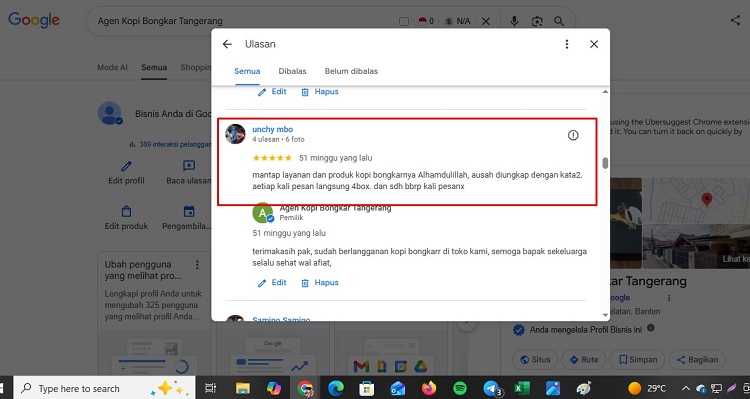Viewport: 750px width, 399px height.
Task: Click the Situs button
Action: click(535, 360)
